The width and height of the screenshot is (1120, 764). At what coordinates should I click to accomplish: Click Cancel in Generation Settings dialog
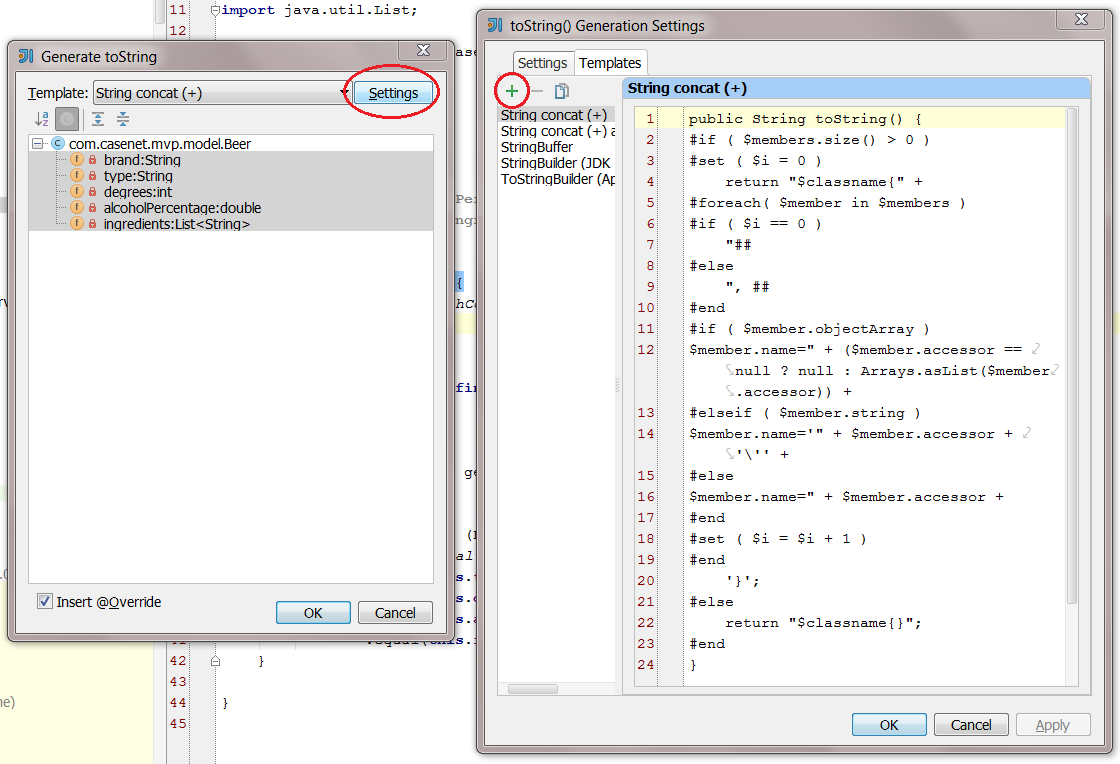971,725
